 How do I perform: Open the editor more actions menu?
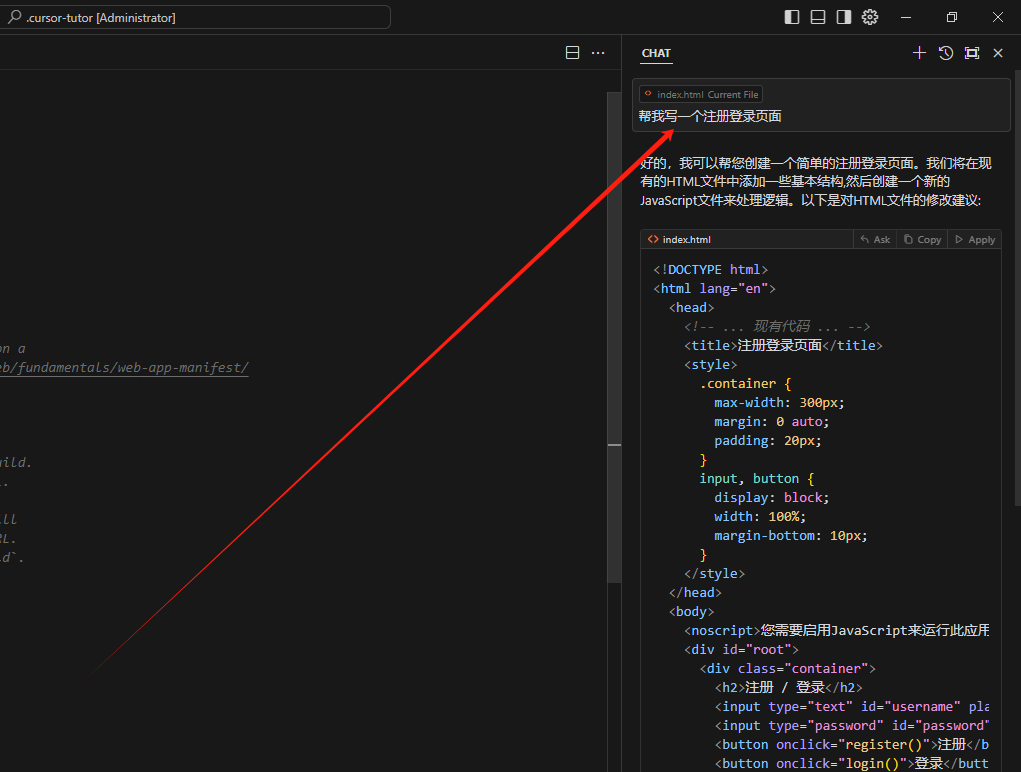point(597,52)
